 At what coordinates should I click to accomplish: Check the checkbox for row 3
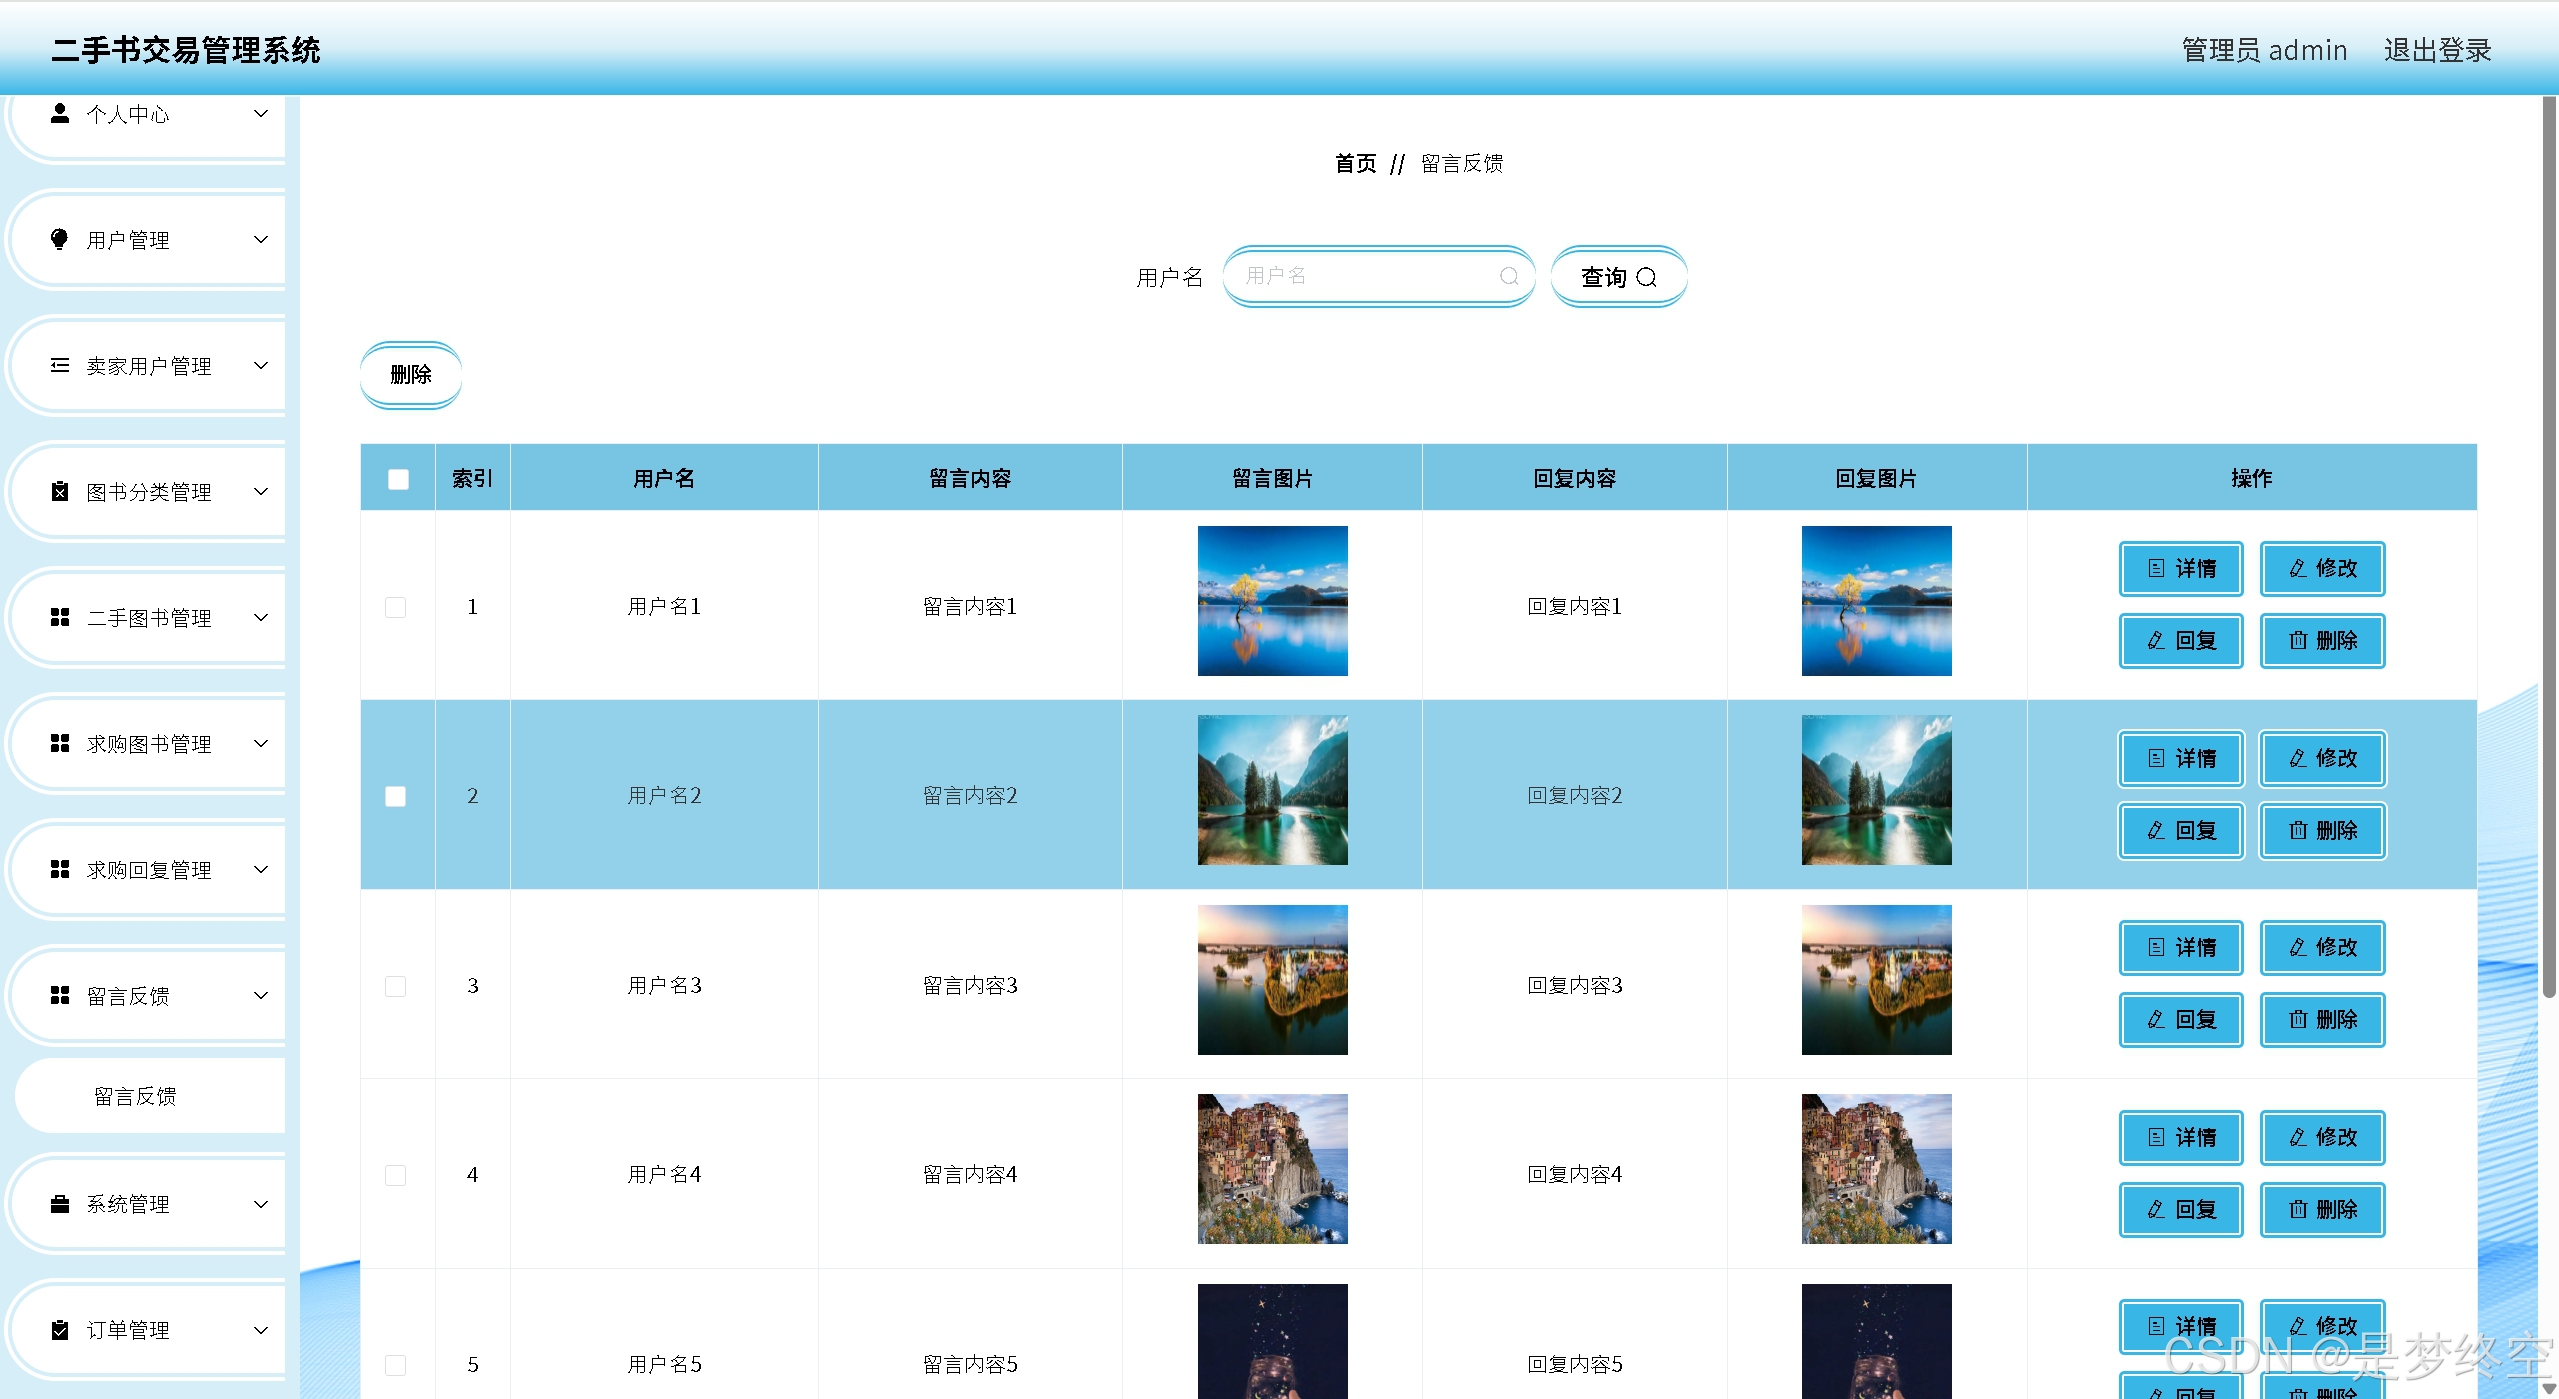click(x=395, y=986)
